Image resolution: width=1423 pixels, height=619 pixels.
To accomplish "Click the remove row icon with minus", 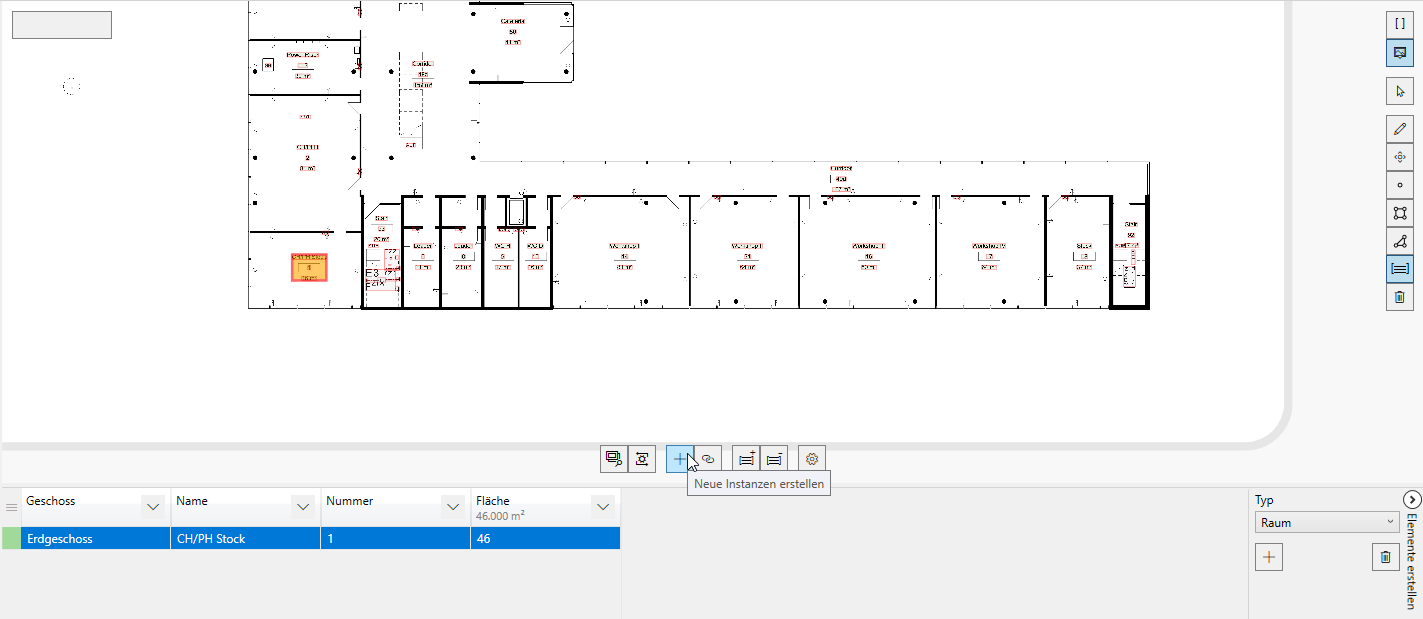I will click(x=773, y=459).
